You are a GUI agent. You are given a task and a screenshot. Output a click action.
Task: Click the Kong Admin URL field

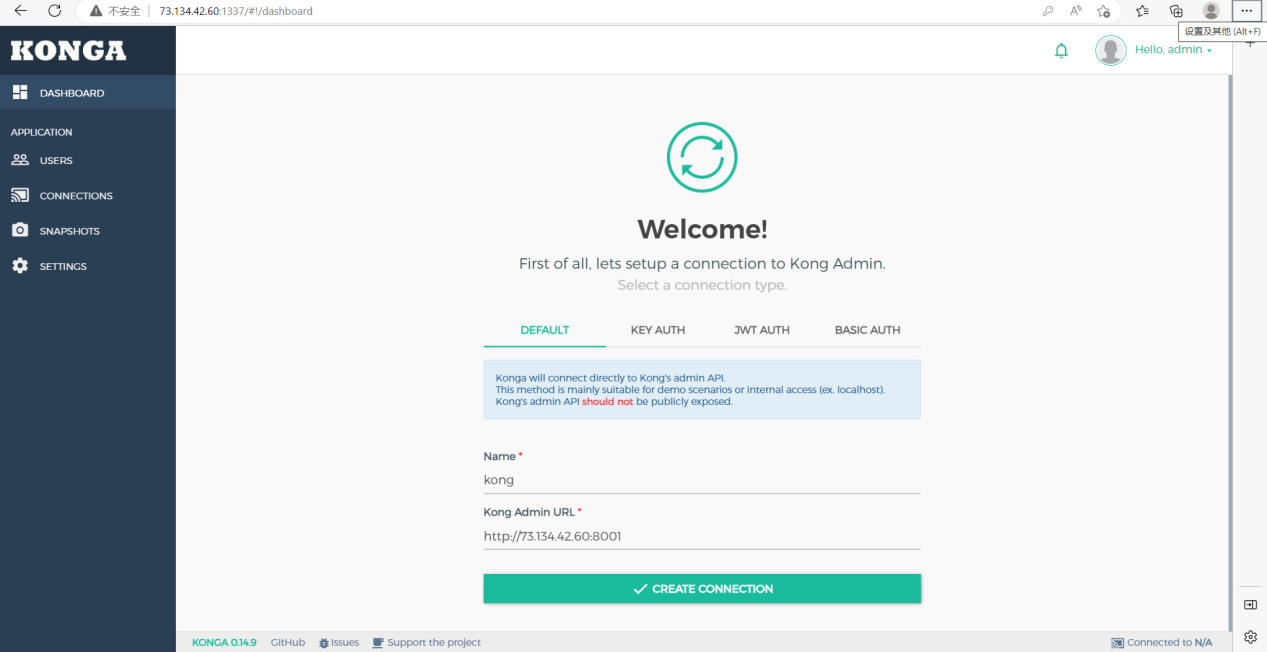(702, 536)
